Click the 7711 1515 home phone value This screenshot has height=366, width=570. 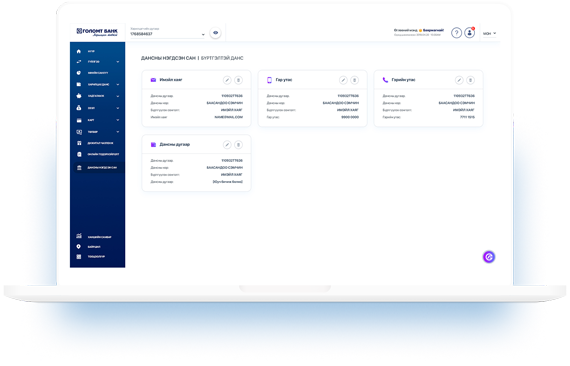[467, 117]
